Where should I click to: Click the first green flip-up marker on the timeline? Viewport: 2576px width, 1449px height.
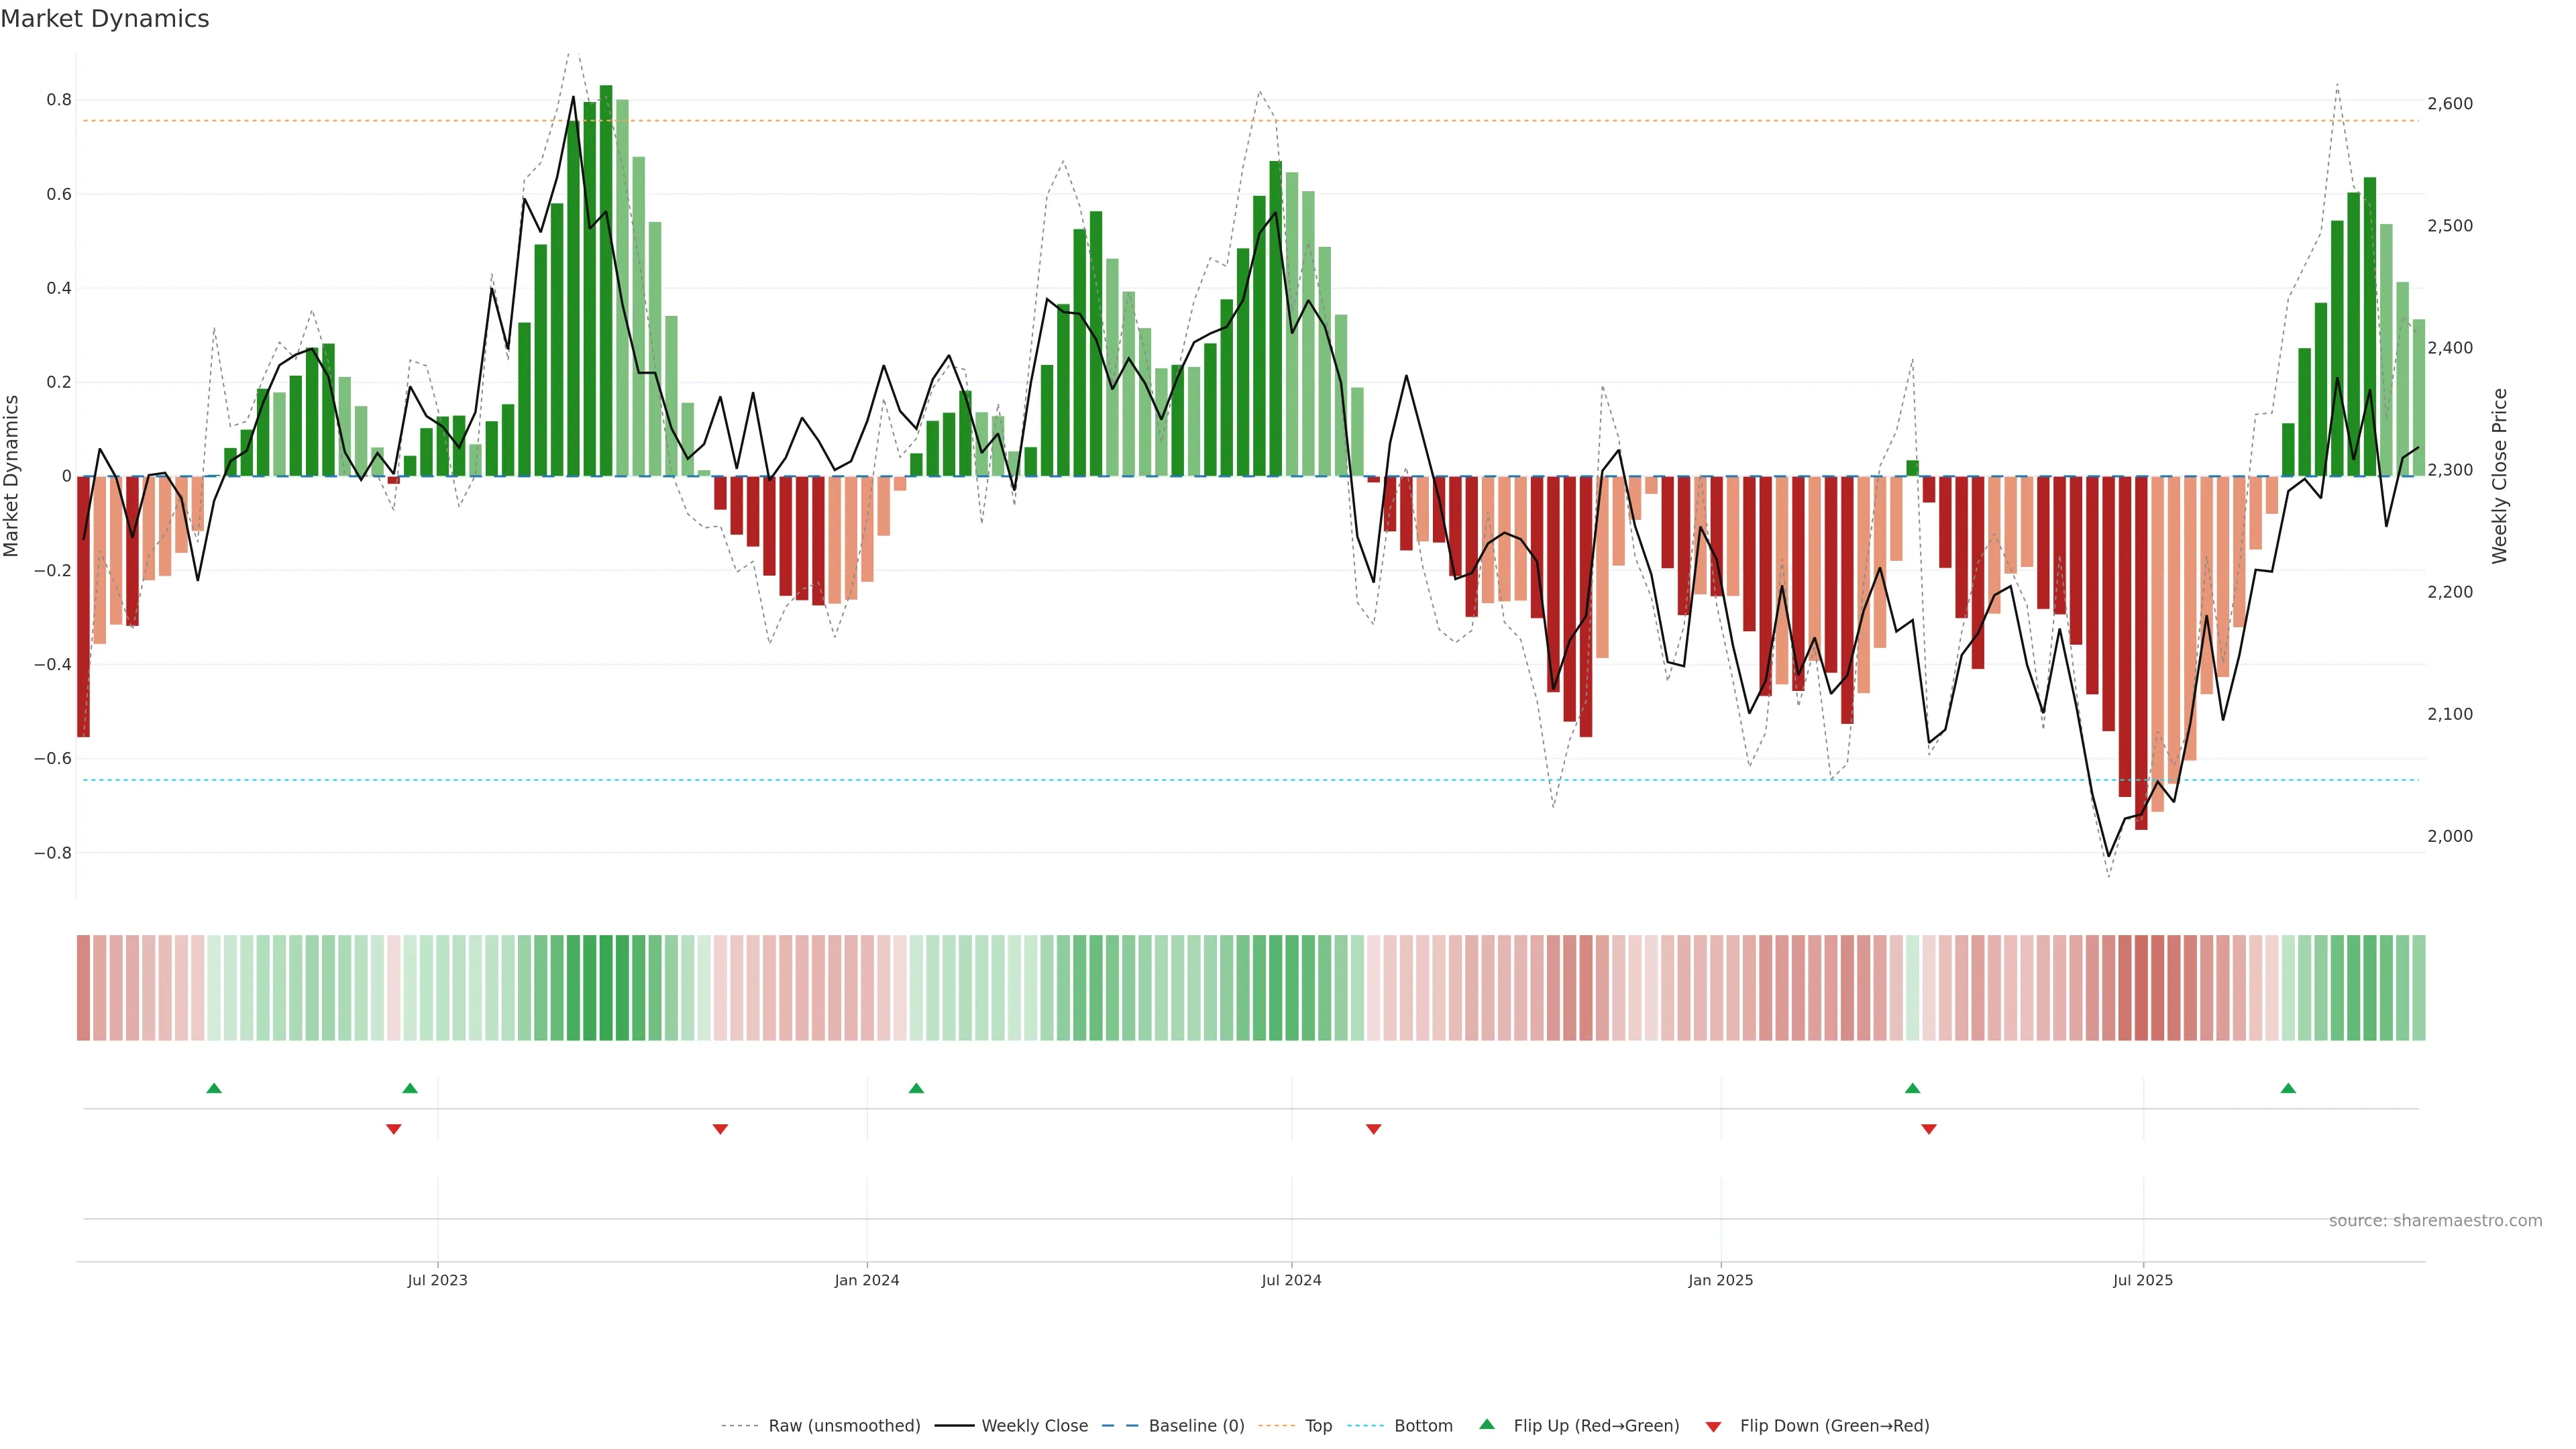(x=214, y=1088)
